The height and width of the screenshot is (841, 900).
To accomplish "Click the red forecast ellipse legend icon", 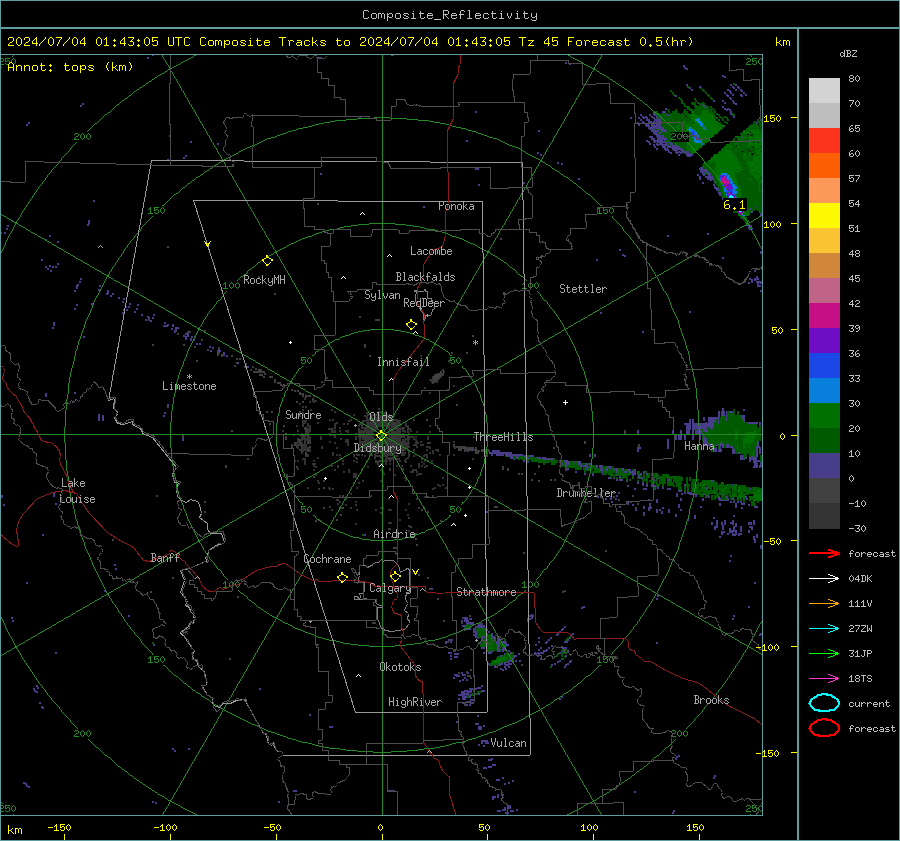I will coord(824,728).
